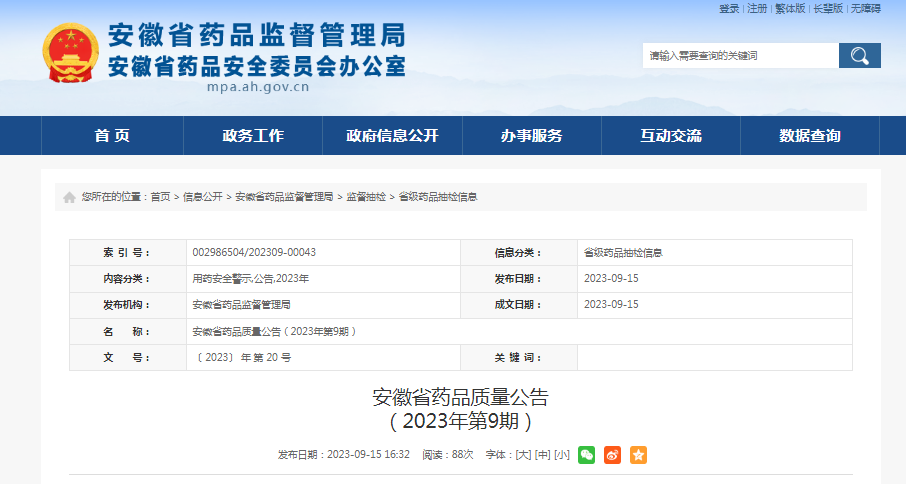The width and height of the screenshot is (906, 484).
Task: Click the keyword search input field
Action: pyautogui.click(x=740, y=56)
